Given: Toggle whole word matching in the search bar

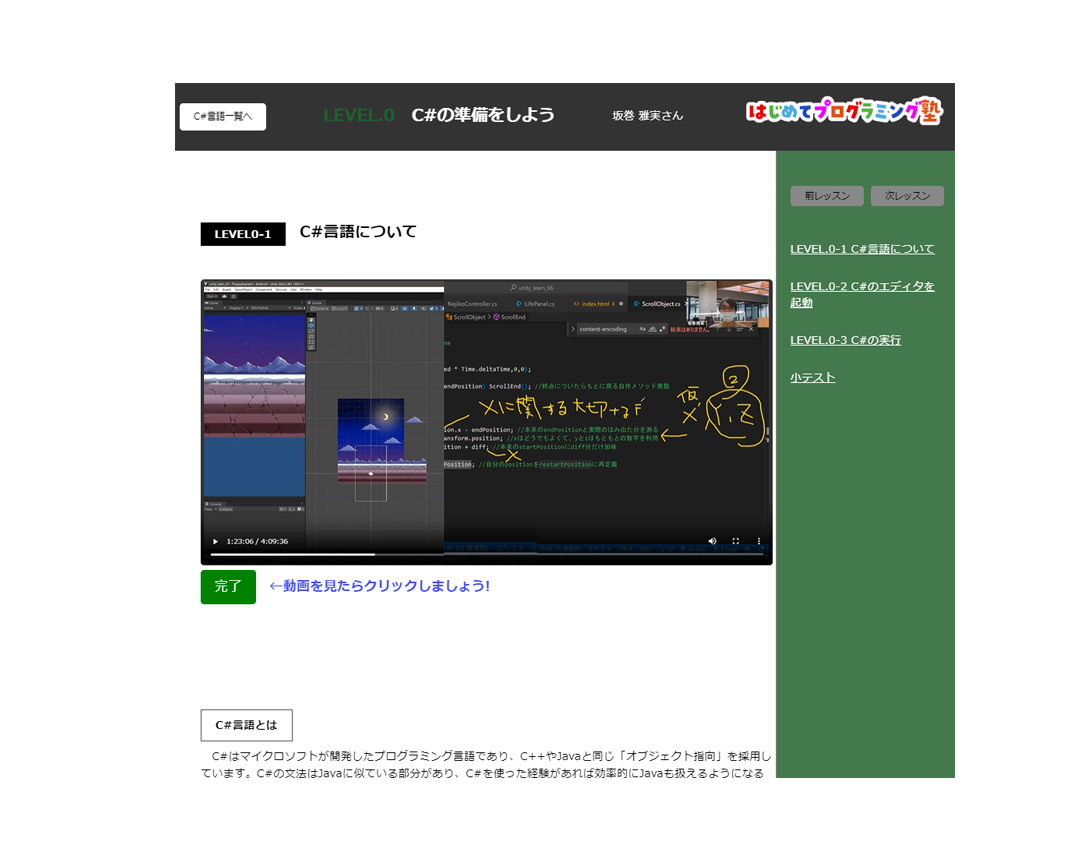Looking at the screenshot, I should click(653, 329).
